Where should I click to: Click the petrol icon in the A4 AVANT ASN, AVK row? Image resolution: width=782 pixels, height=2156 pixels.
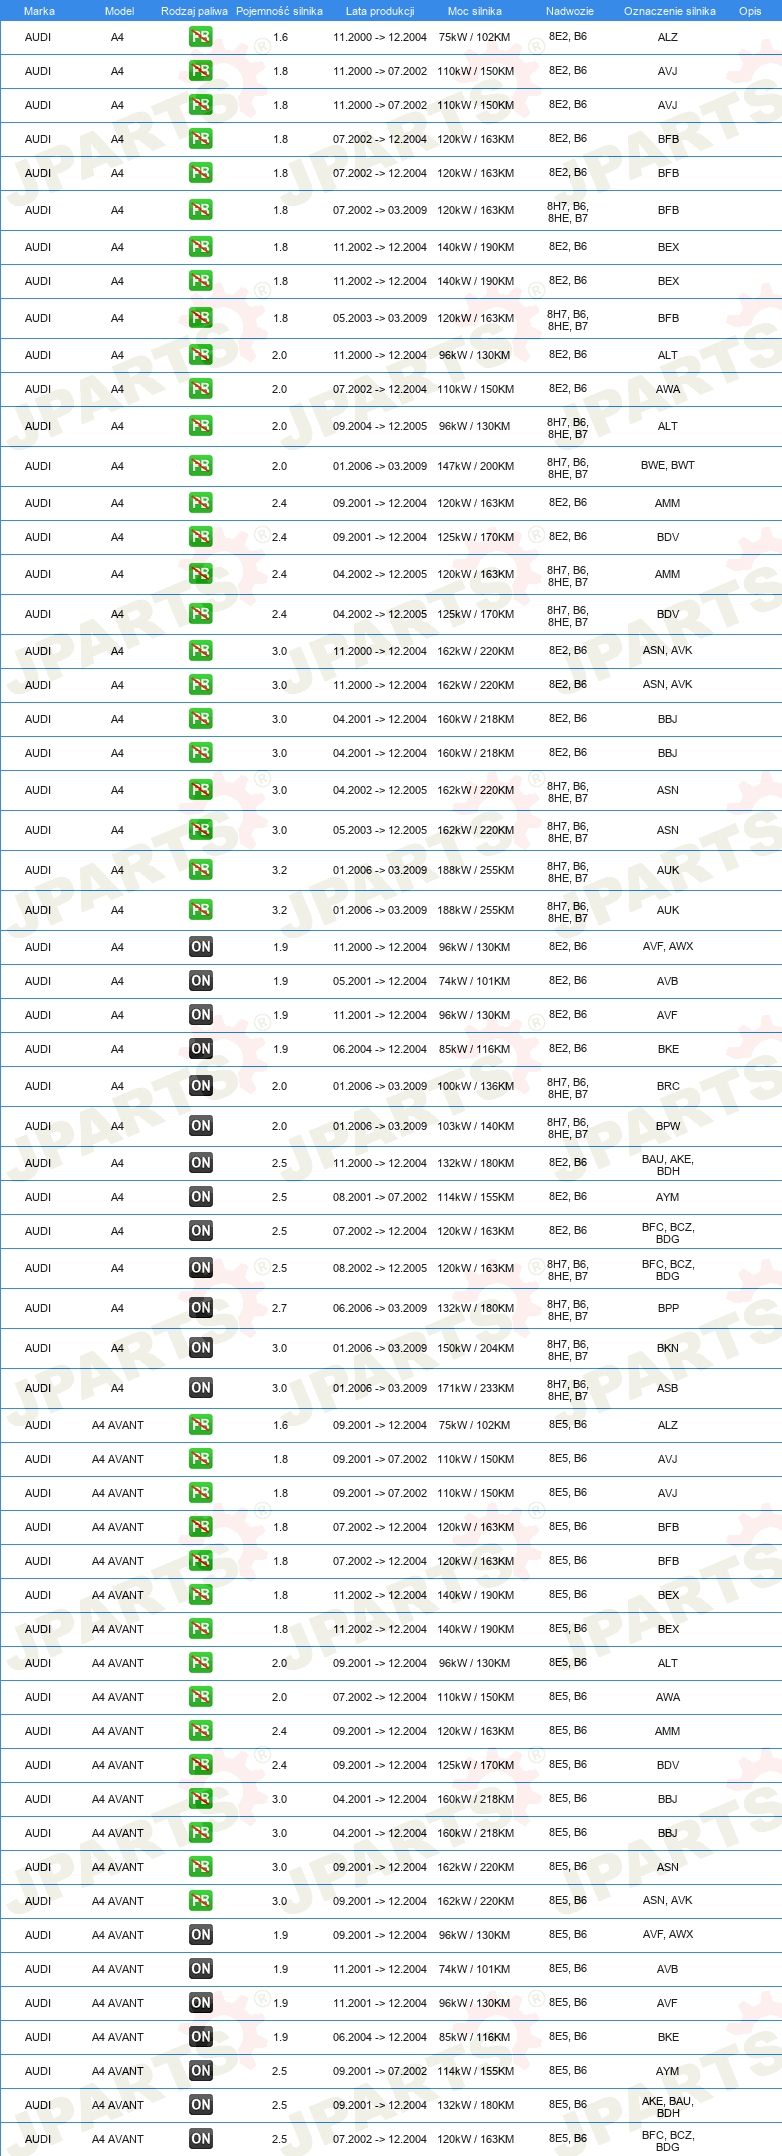tap(200, 1901)
